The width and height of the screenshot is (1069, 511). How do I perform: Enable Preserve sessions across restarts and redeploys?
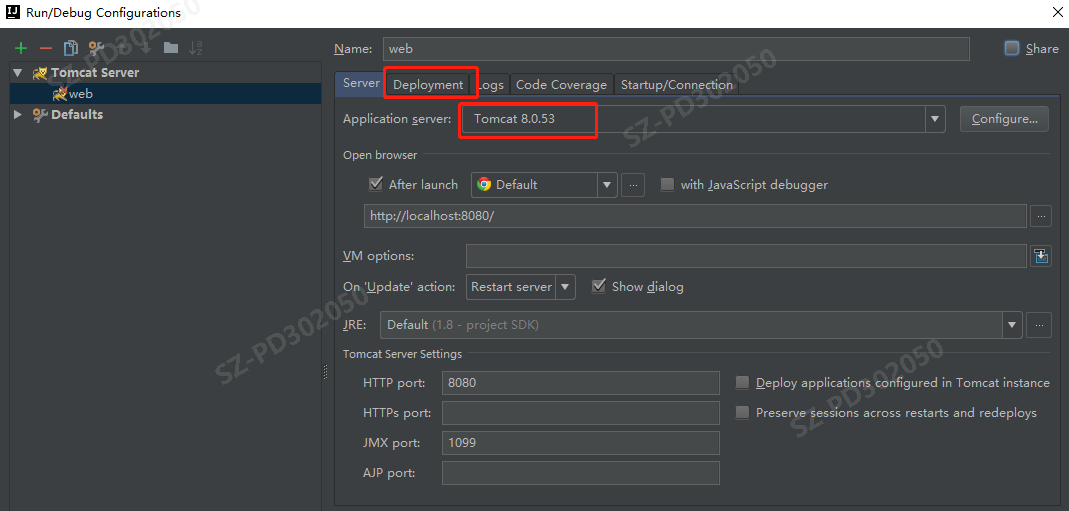(742, 413)
